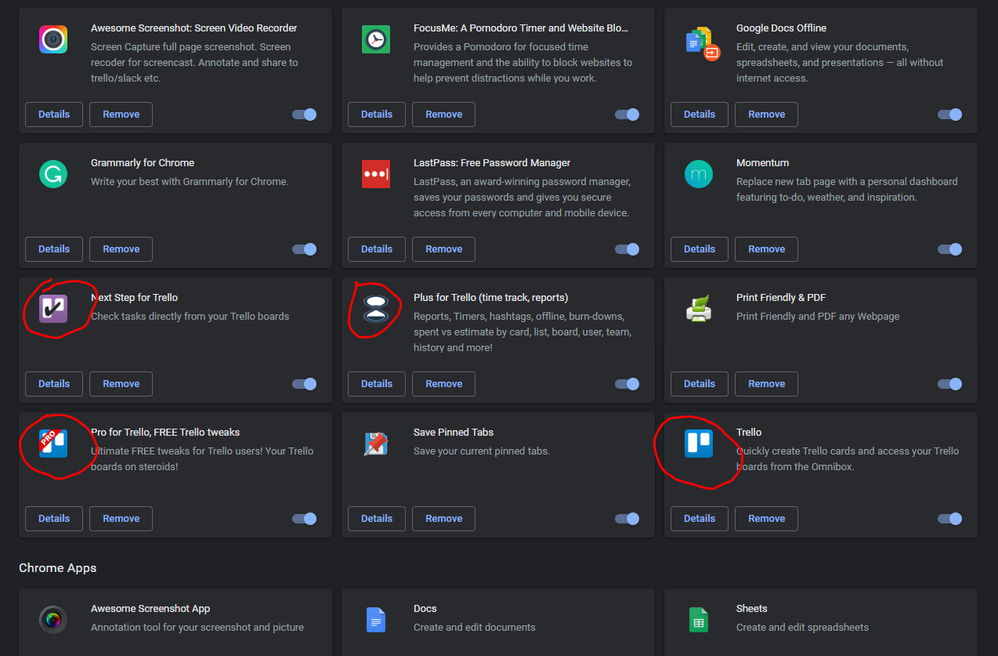The height and width of the screenshot is (656, 998).
Task: Remove the FocusMe extension
Action: pyautogui.click(x=444, y=115)
